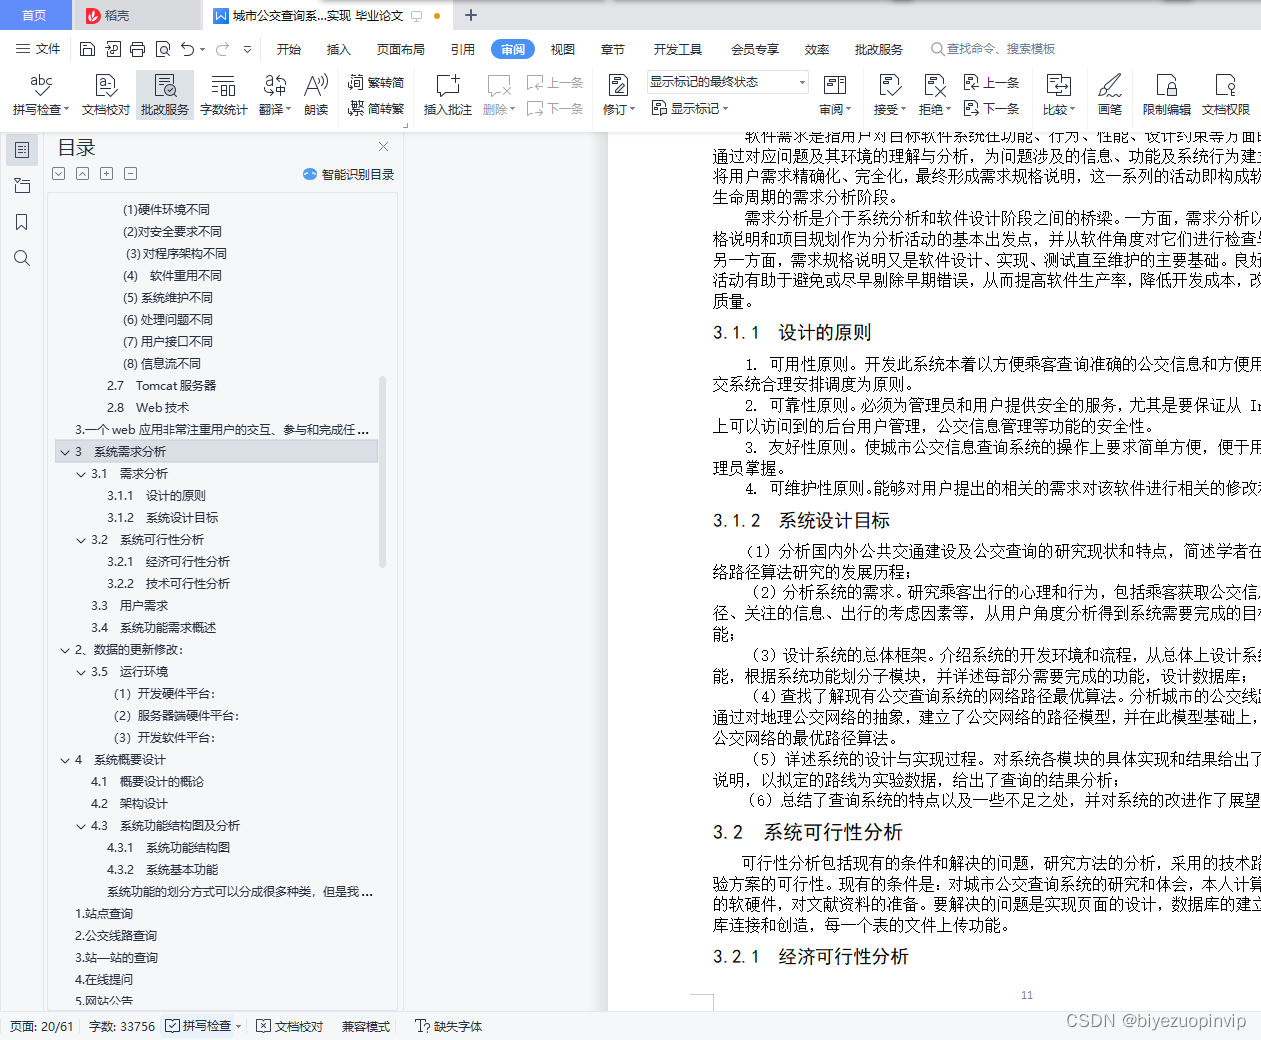Open the Review pane (审阅) tool

click(x=835, y=94)
